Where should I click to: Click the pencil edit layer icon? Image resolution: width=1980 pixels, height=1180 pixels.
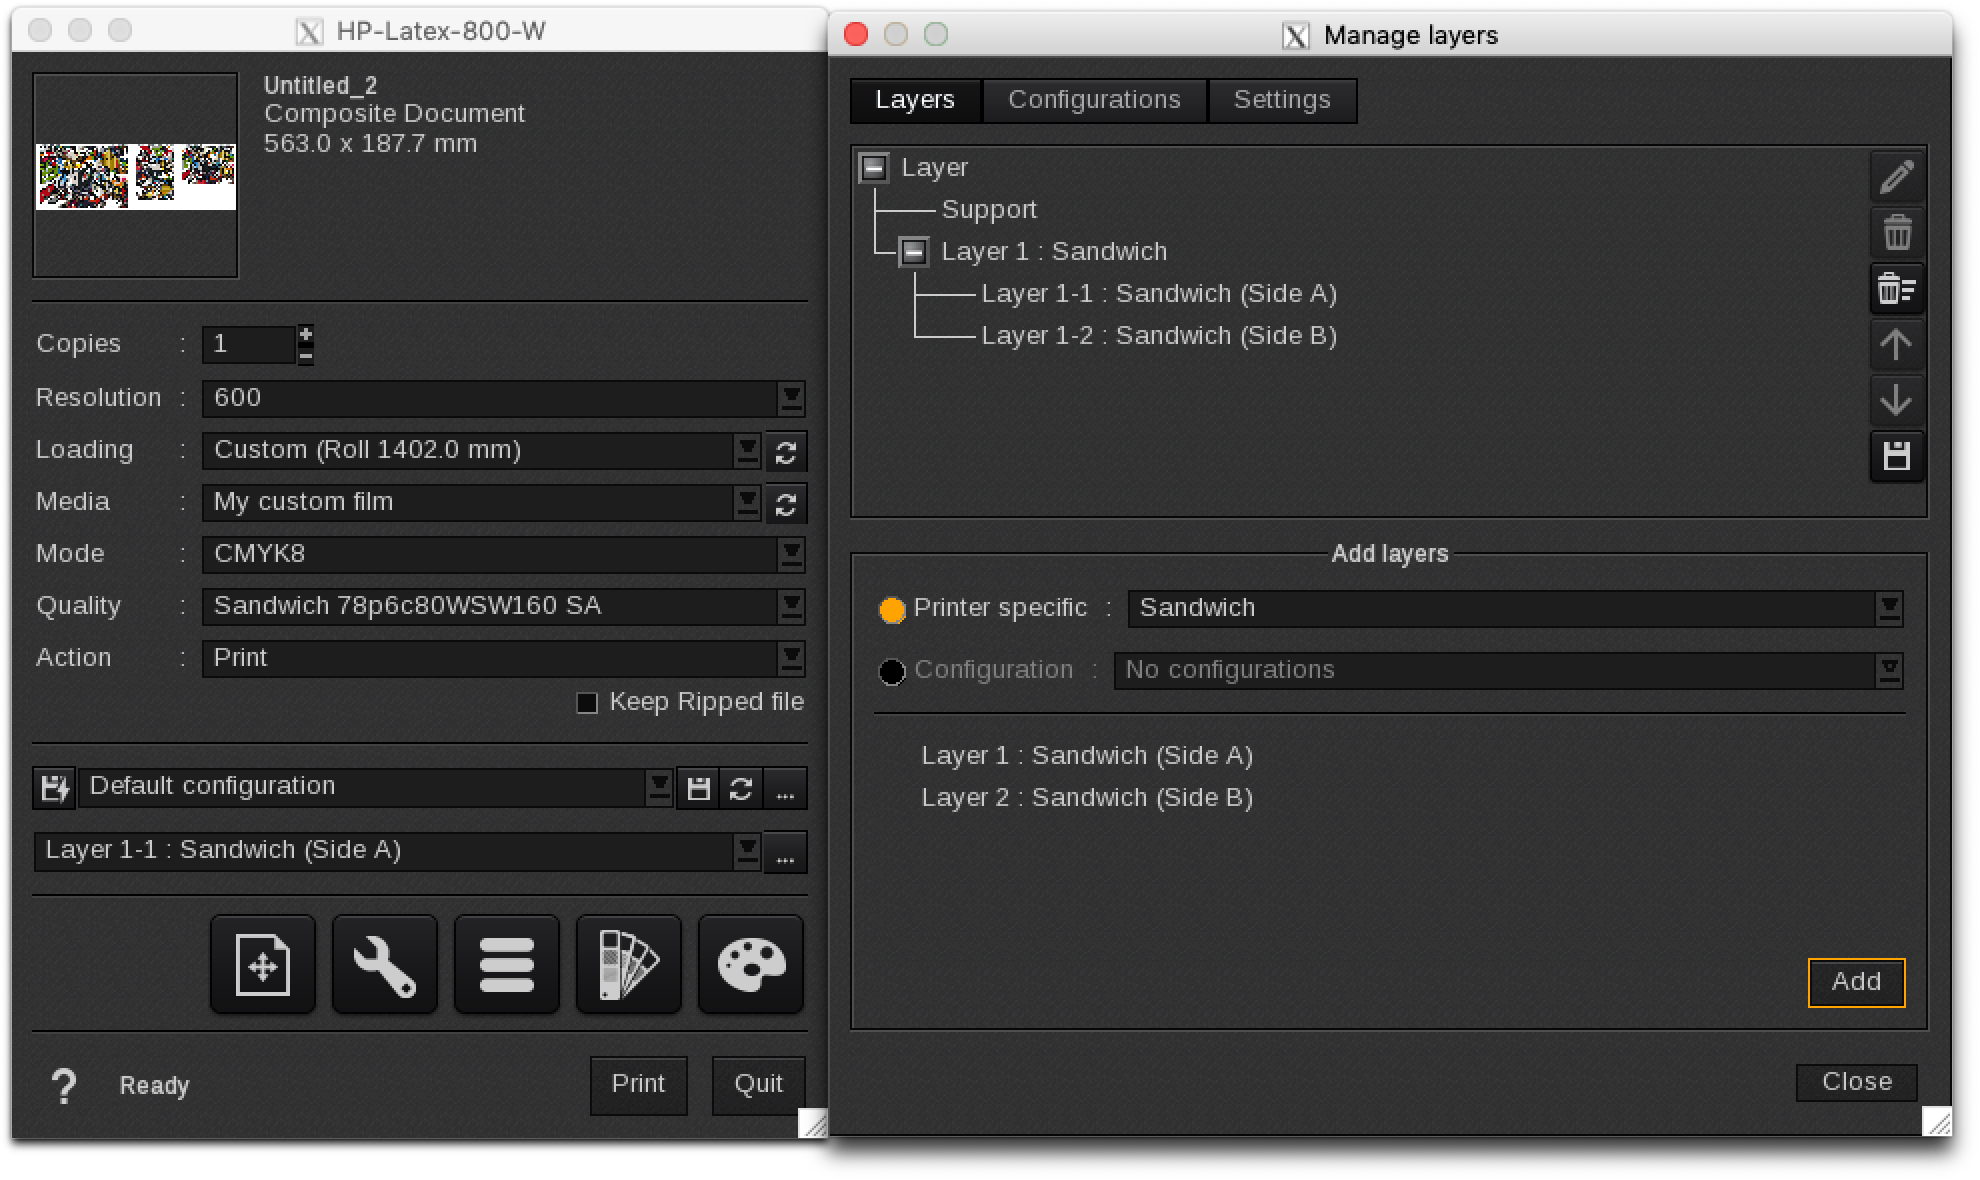(x=1897, y=178)
